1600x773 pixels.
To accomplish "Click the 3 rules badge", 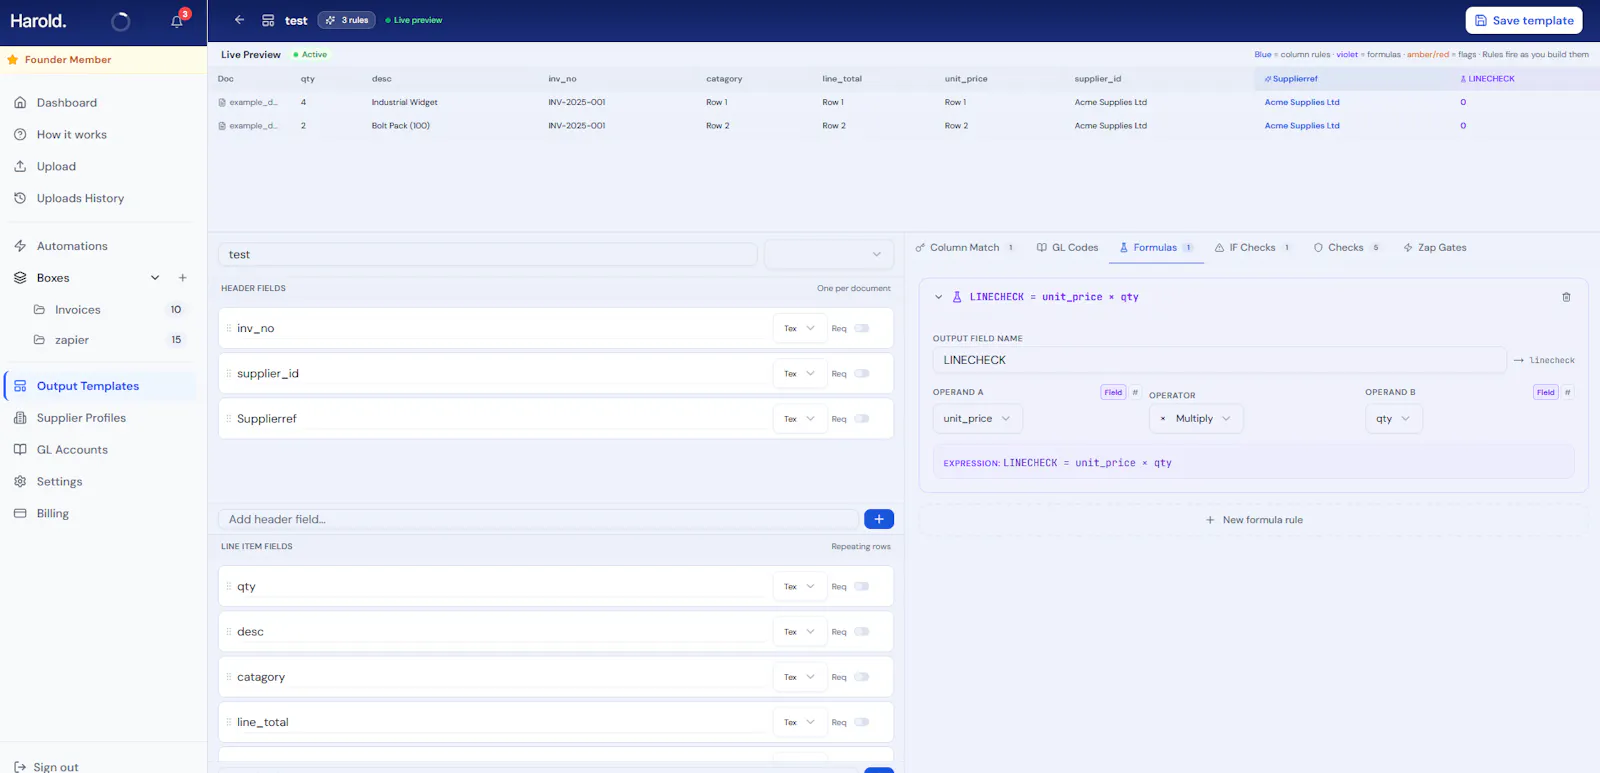I will click(x=347, y=20).
